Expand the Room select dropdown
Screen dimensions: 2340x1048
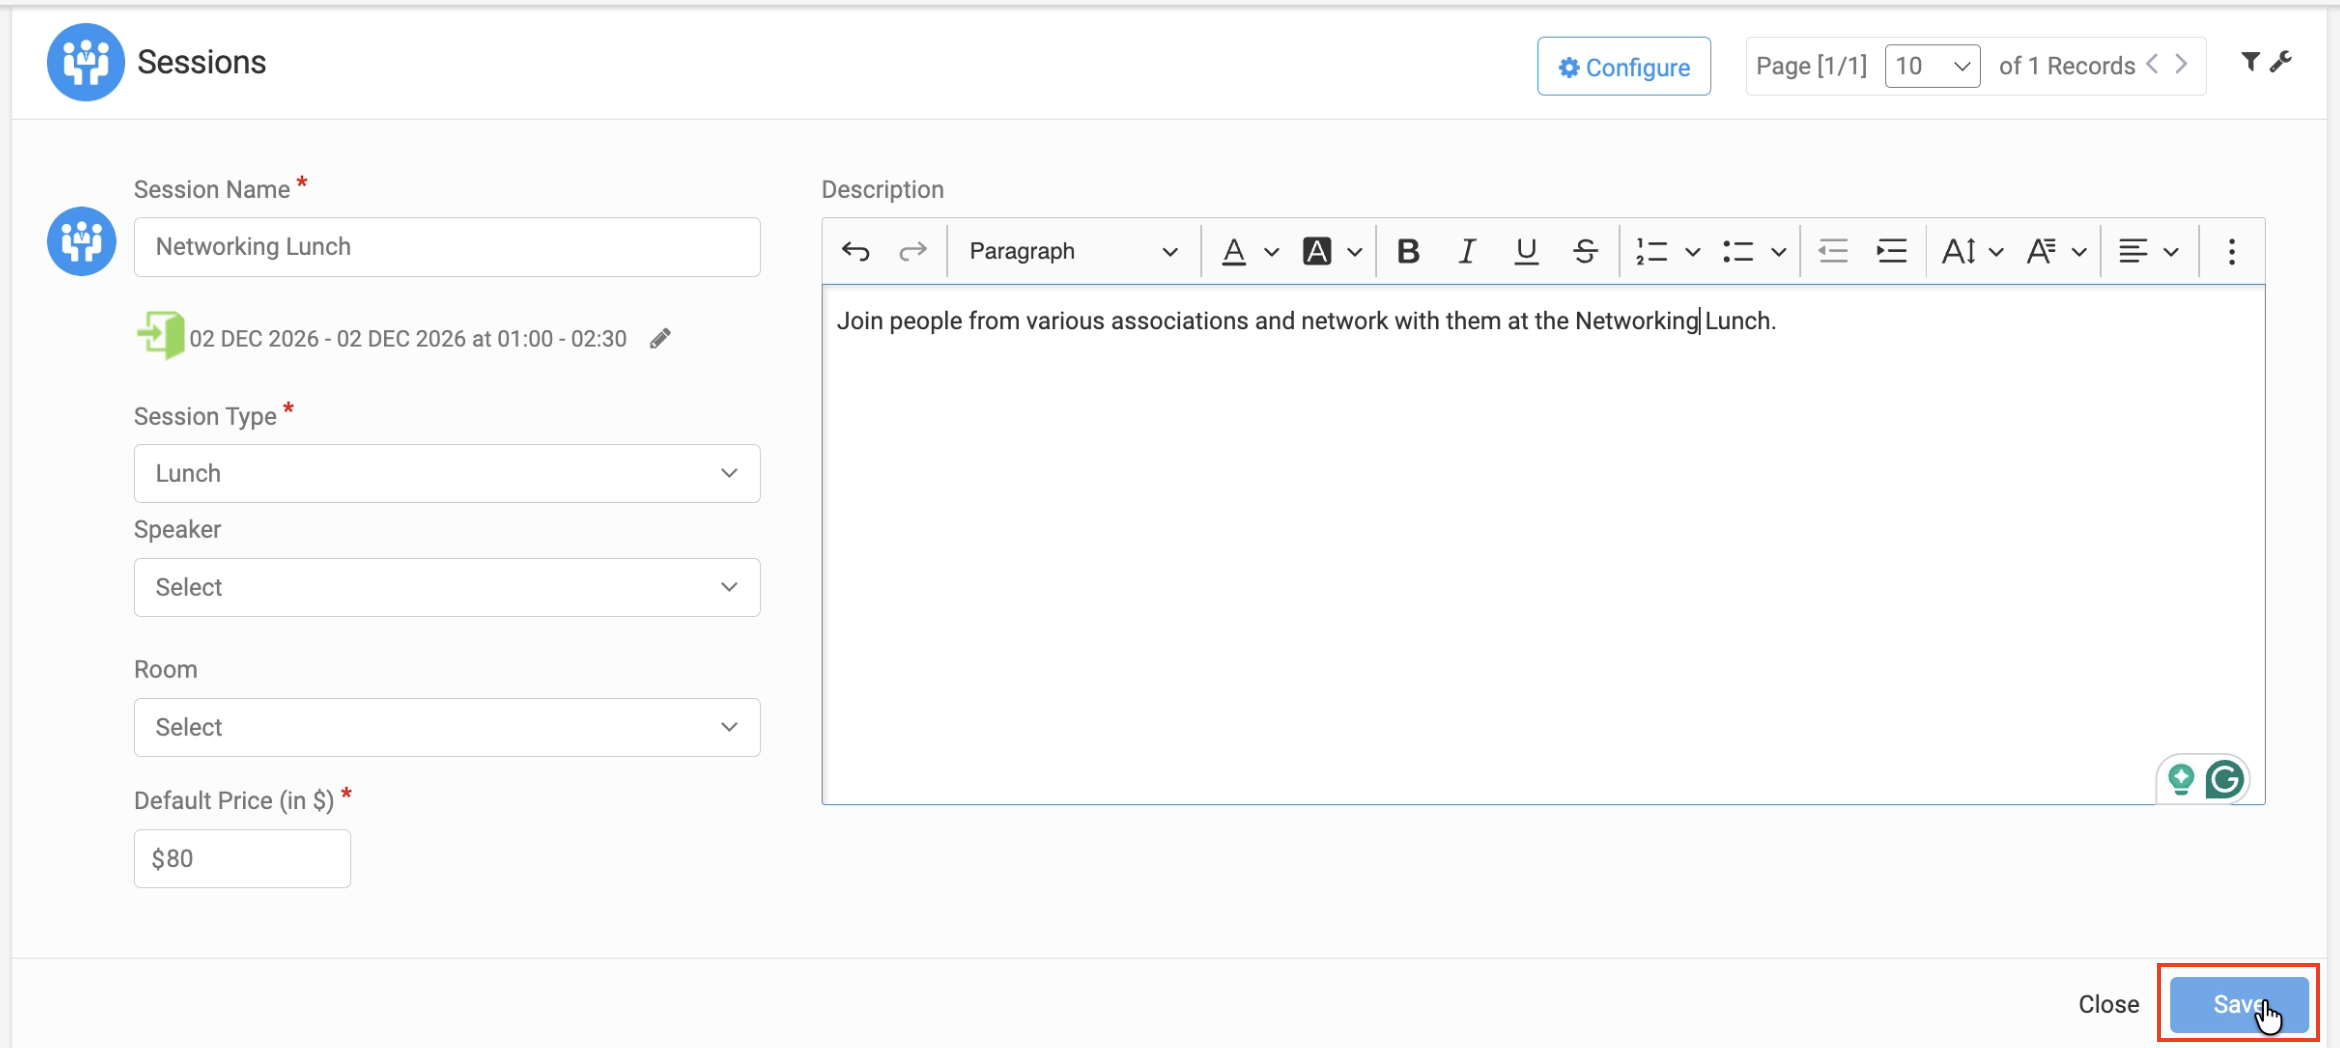click(x=447, y=727)
